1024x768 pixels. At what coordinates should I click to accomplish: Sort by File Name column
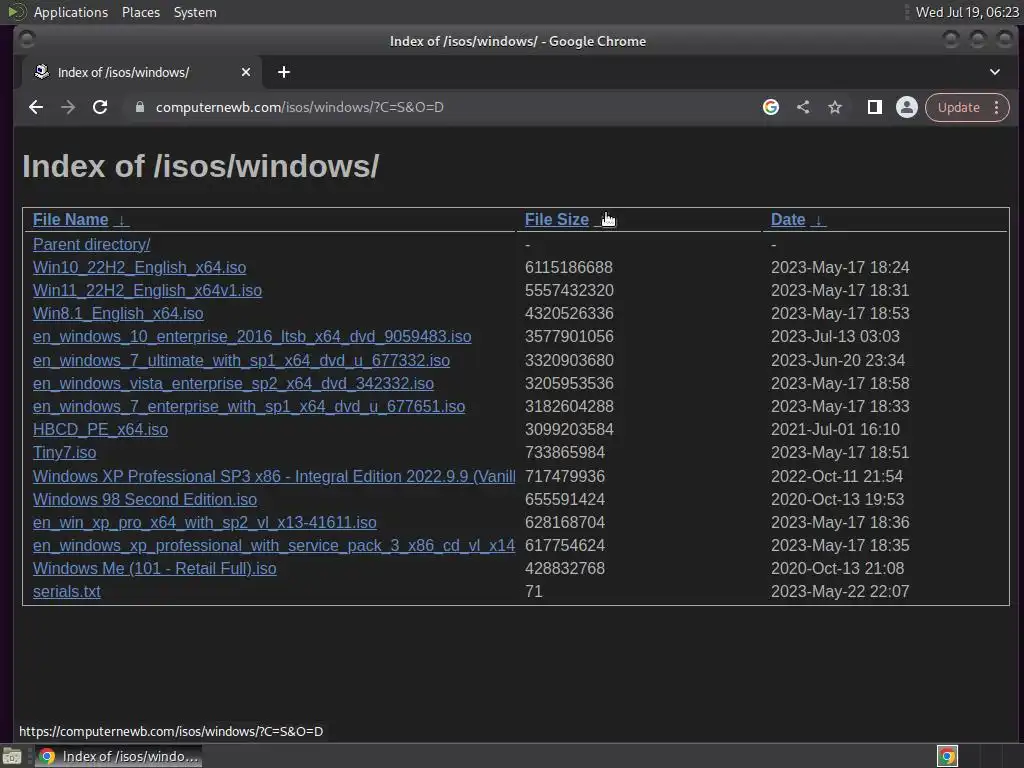click(71, 219)
